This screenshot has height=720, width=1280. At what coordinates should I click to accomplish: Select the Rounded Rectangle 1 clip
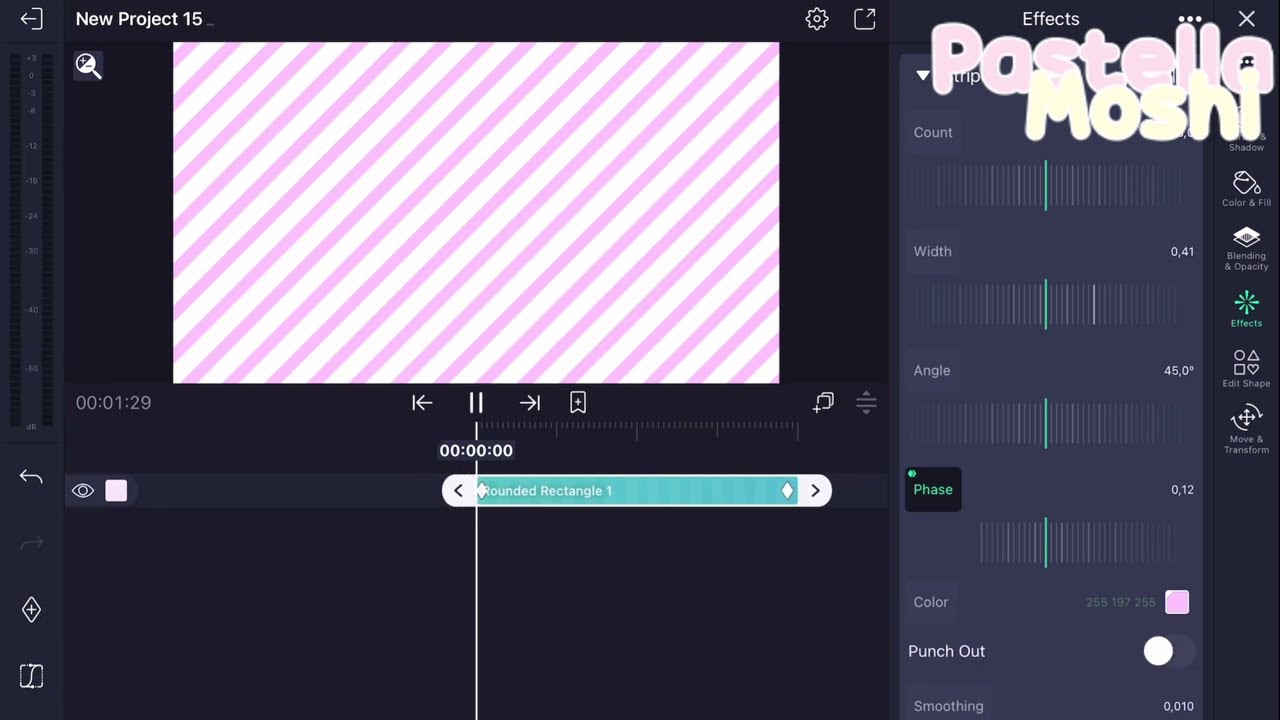click(637, 491)
